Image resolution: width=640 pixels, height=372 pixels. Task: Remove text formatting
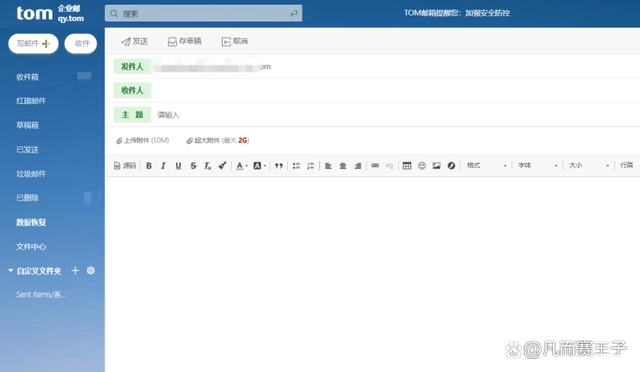207,165
